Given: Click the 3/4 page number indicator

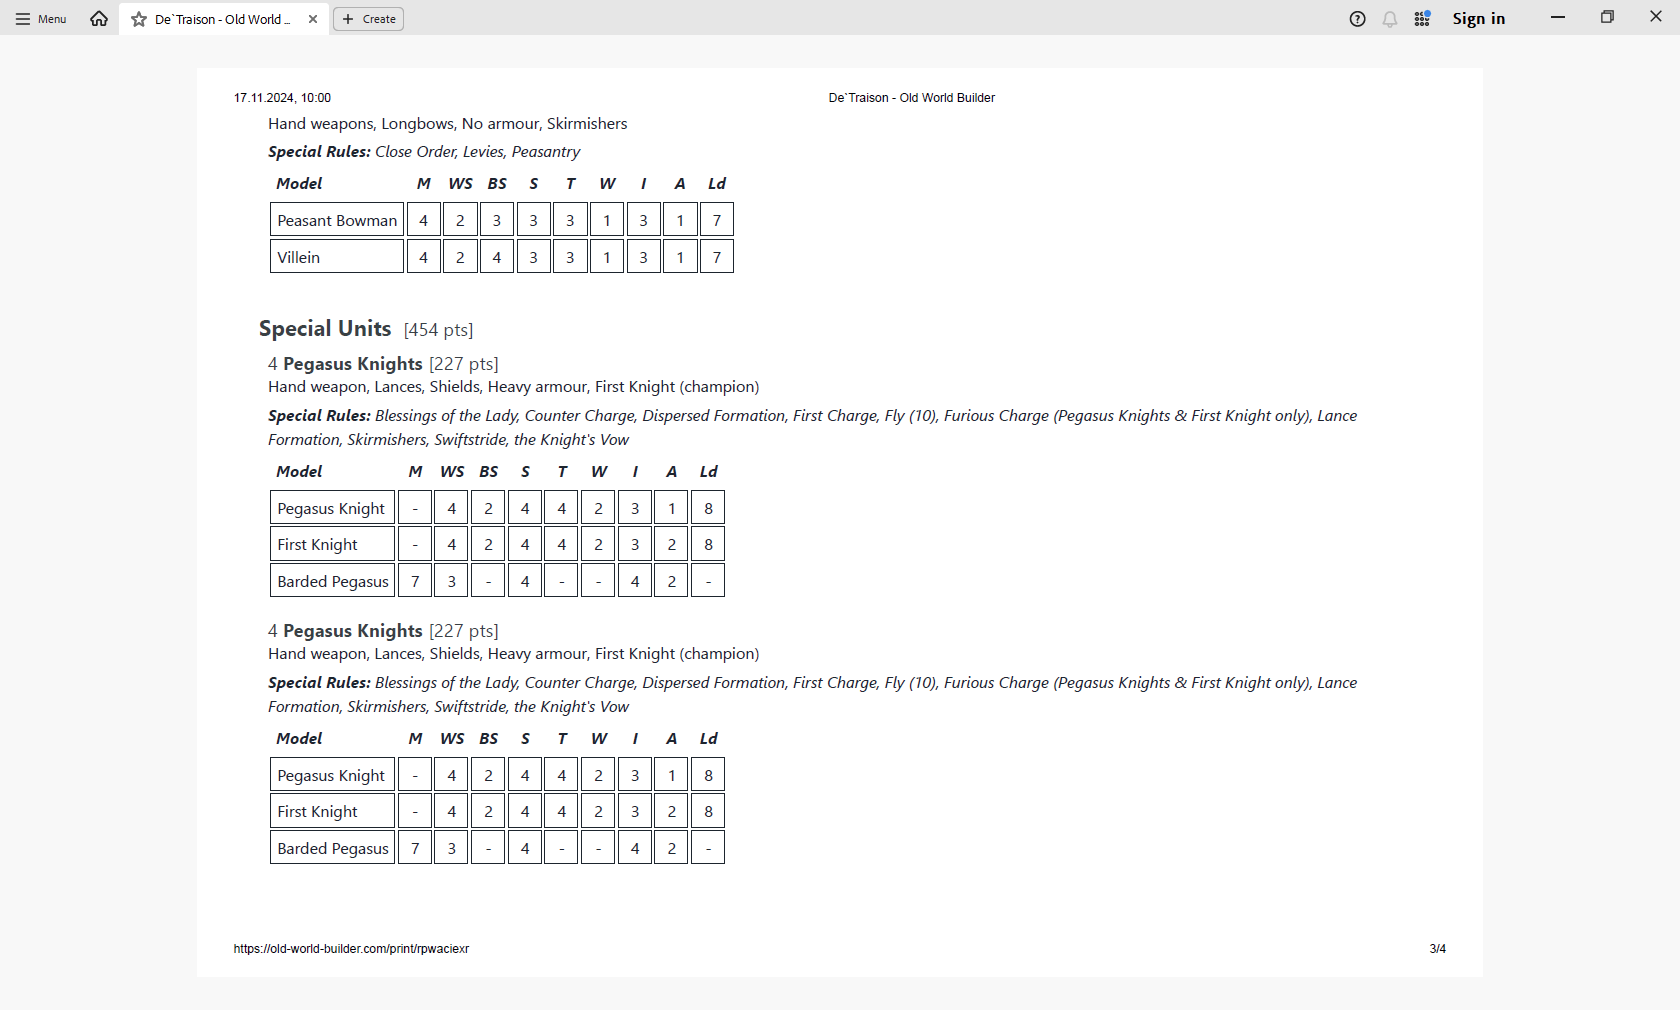Looking at the screenshot, I should click(x=1437, y=949).
